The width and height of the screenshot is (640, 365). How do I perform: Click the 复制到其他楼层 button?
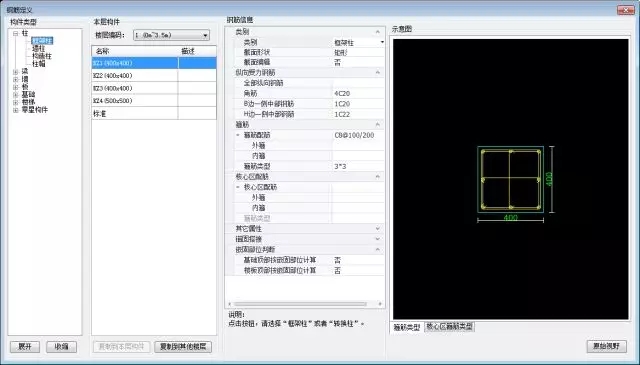[x=183, y=347]
